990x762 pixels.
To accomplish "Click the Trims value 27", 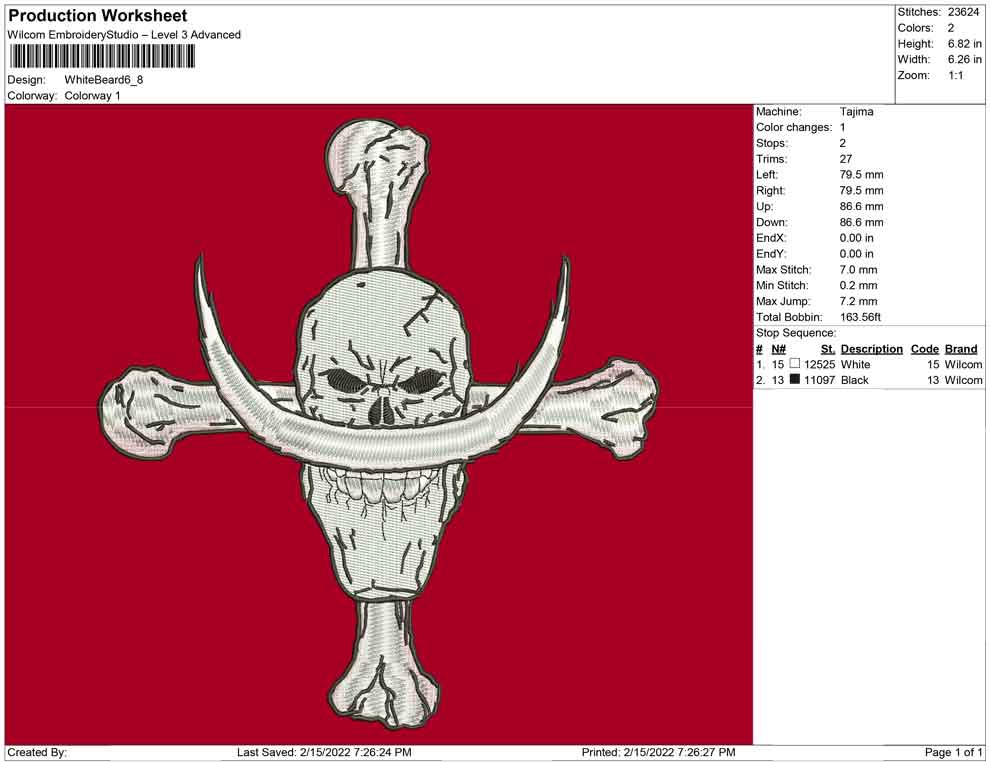I will pos(845,159).
